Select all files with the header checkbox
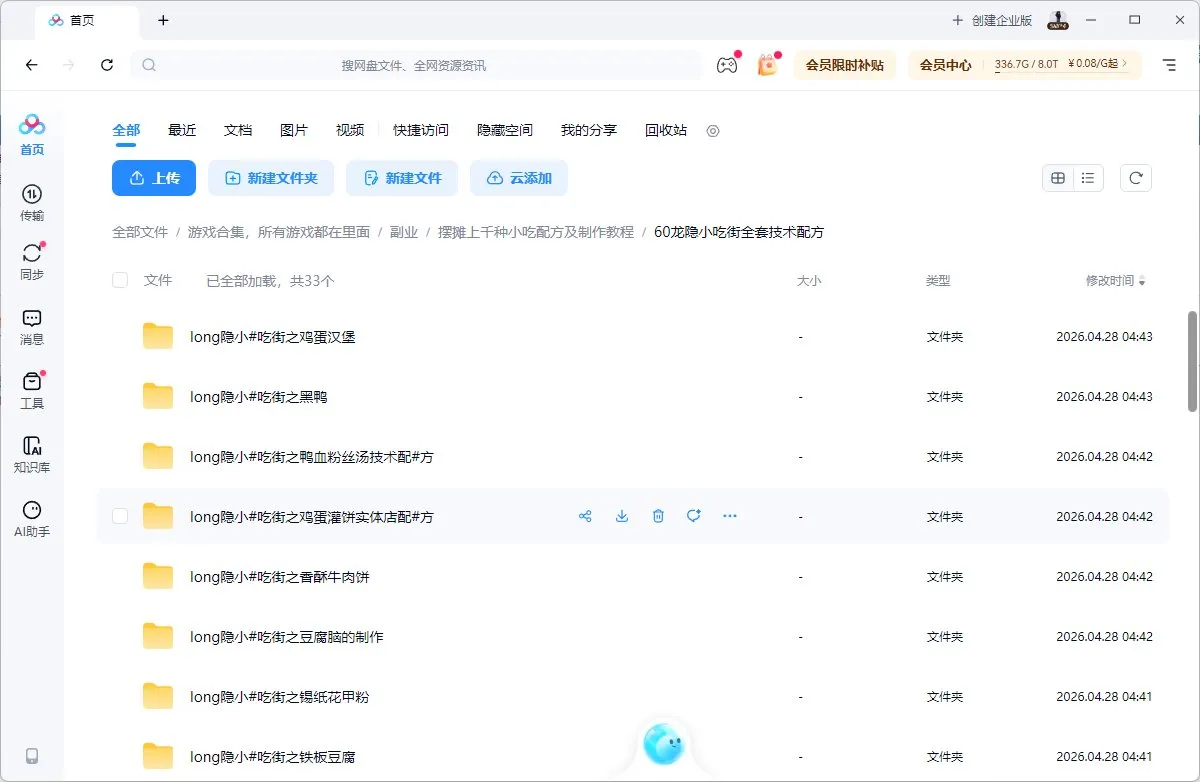1200x782 pixels. (x=119, y=280)
